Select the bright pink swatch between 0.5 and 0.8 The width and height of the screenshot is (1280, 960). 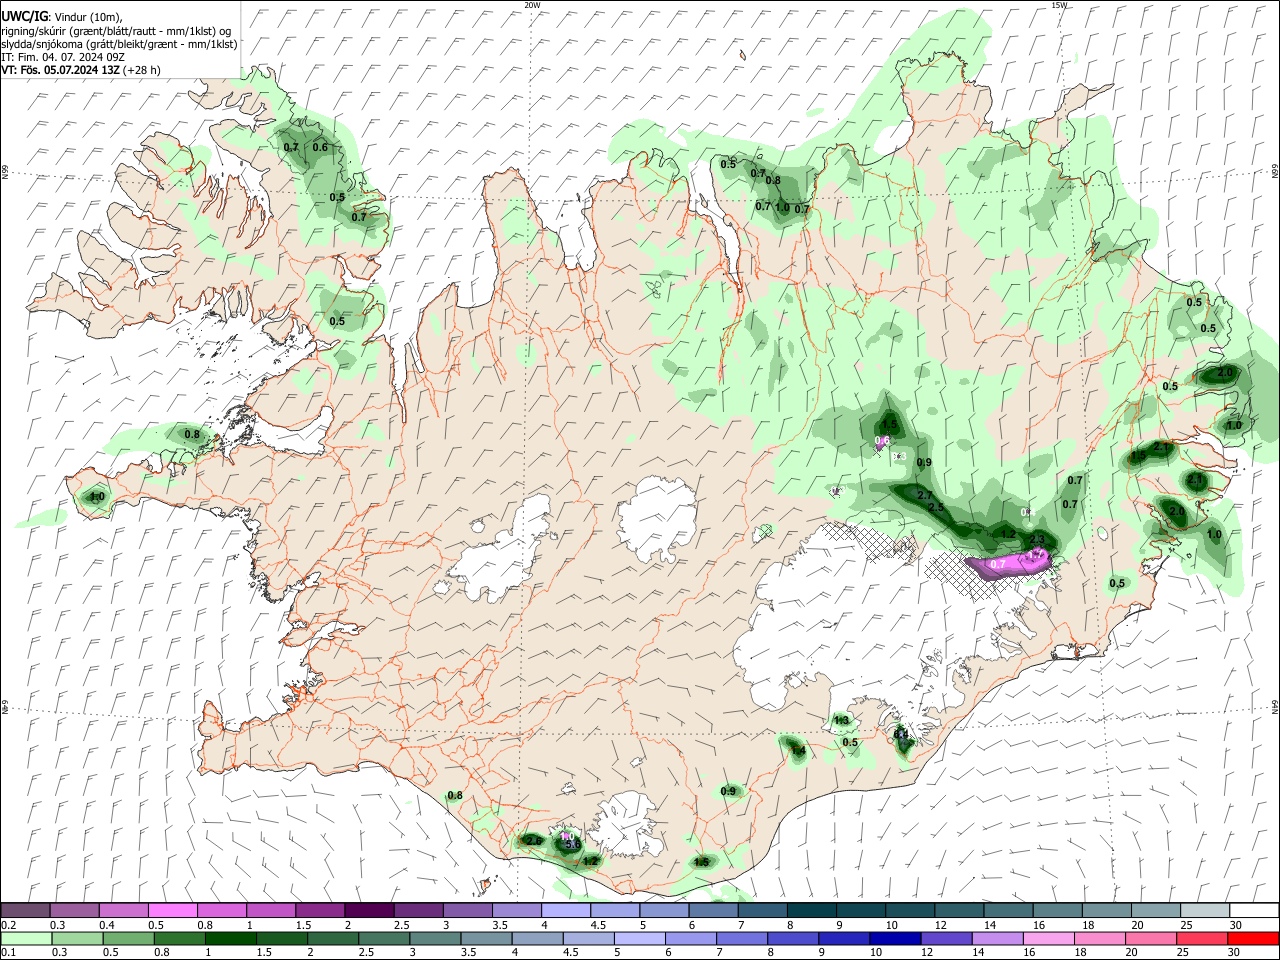(x=172, y=910)
